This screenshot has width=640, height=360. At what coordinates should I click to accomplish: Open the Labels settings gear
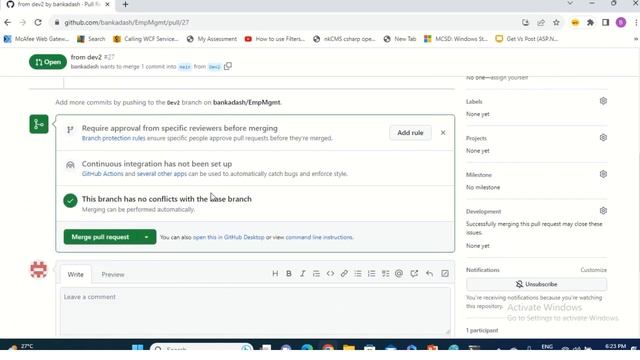pos(603,101)
